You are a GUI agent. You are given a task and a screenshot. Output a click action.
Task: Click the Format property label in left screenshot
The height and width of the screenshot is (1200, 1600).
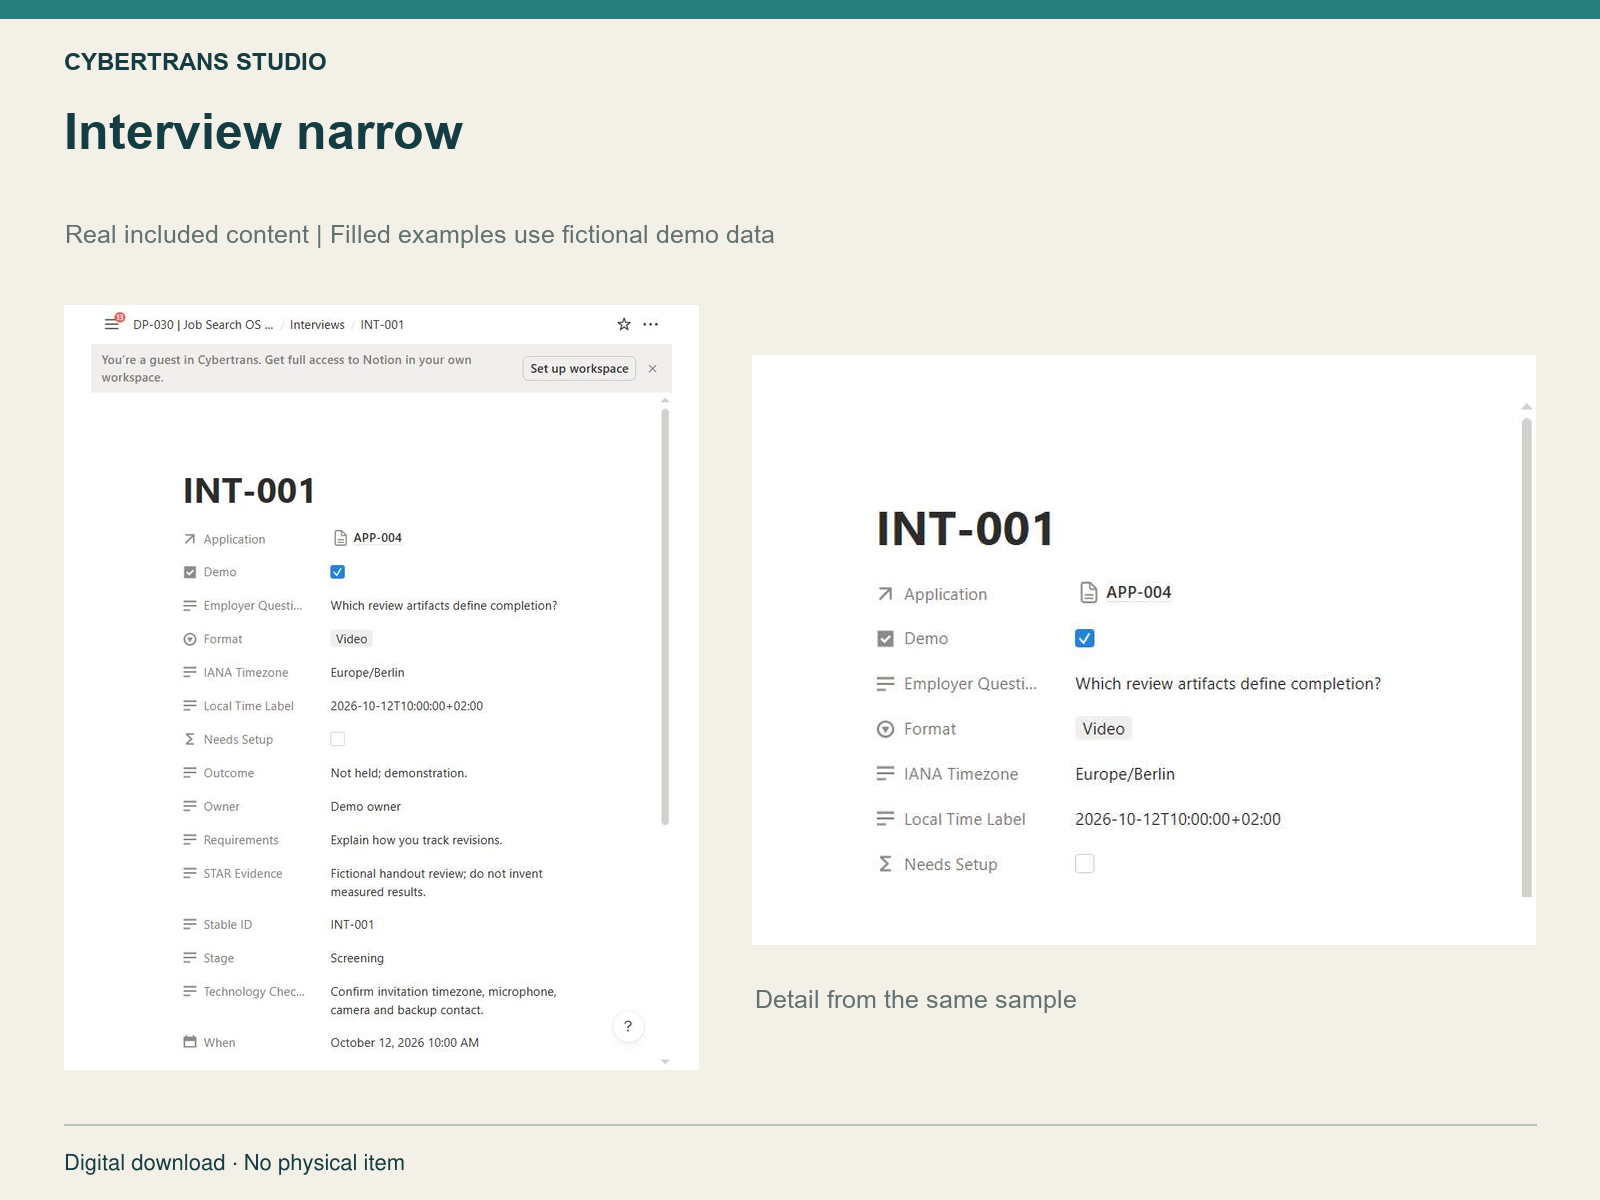click(223, 639)
